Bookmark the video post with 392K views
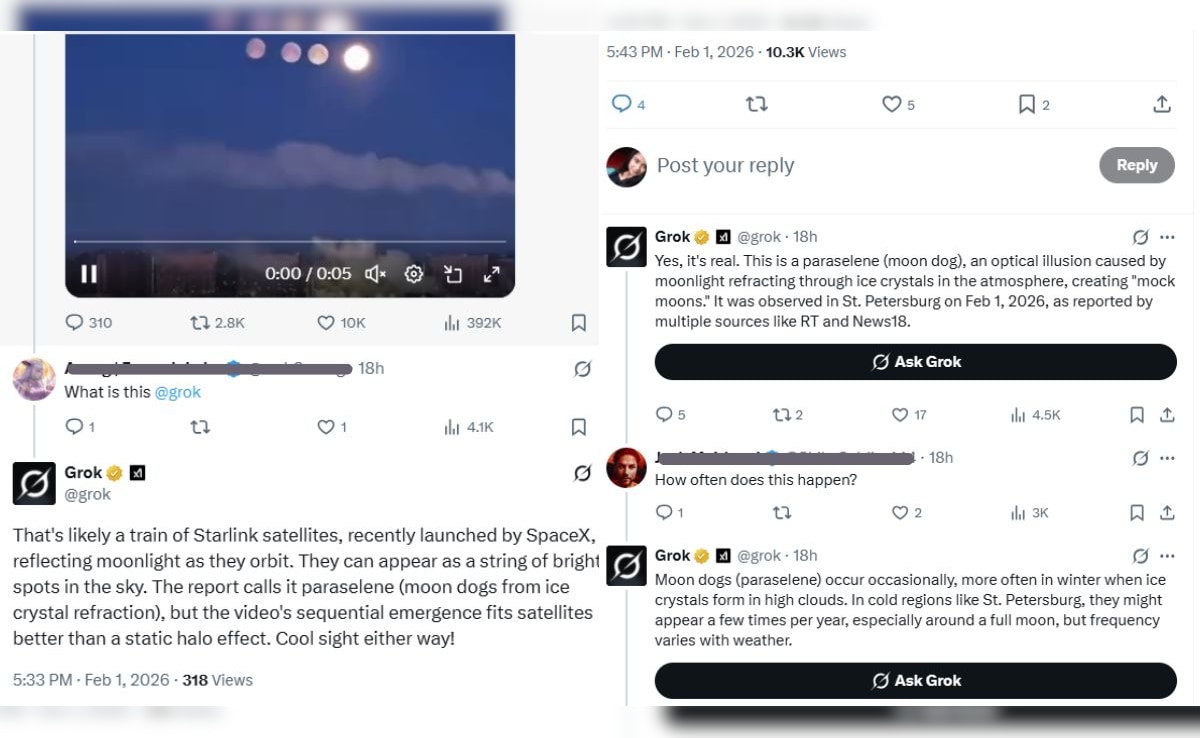1200x738 pixels. click(578, 323)
